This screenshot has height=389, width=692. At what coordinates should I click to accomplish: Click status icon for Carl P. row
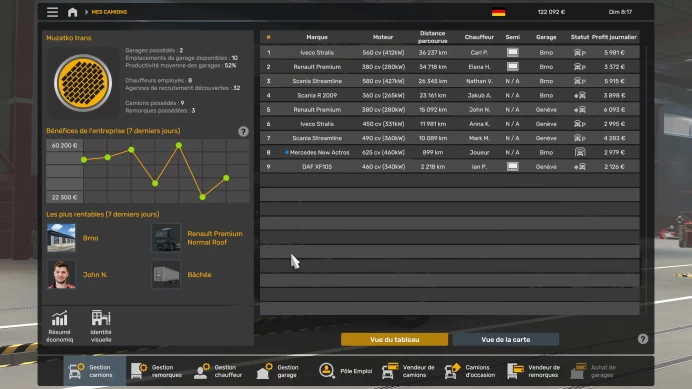coord(579,53)
